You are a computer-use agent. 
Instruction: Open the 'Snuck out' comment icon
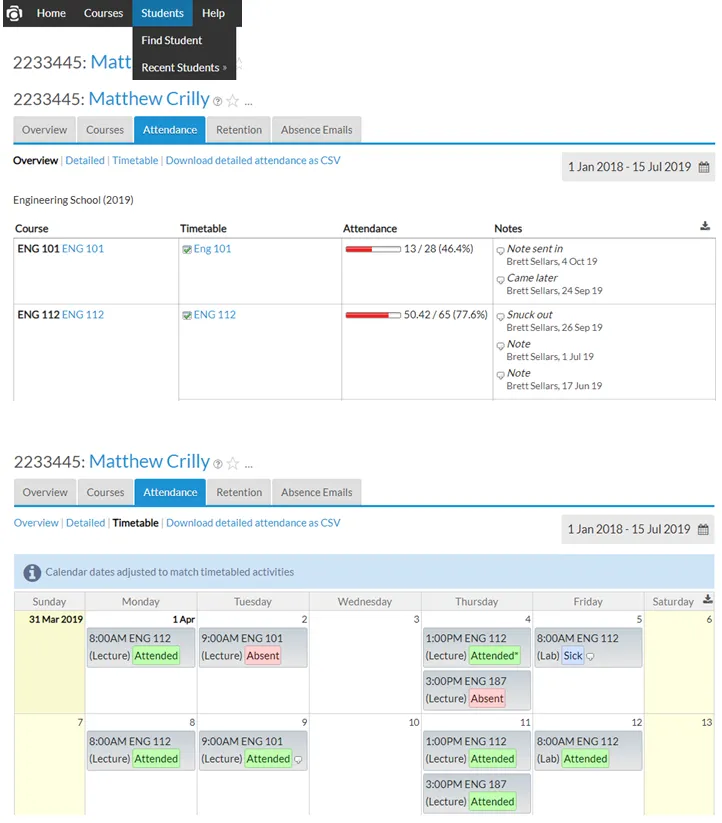pyautogui.click(x=501, y=316)
